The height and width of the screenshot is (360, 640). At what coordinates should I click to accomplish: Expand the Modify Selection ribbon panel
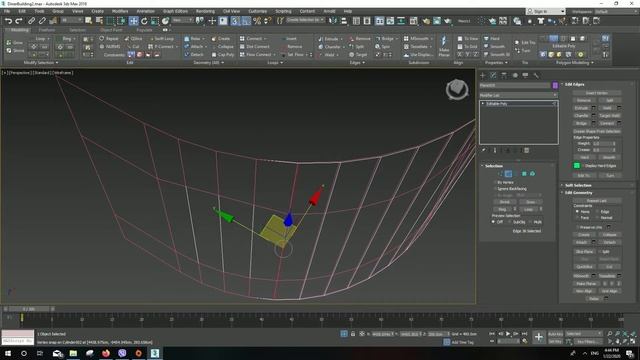(41, 63)
